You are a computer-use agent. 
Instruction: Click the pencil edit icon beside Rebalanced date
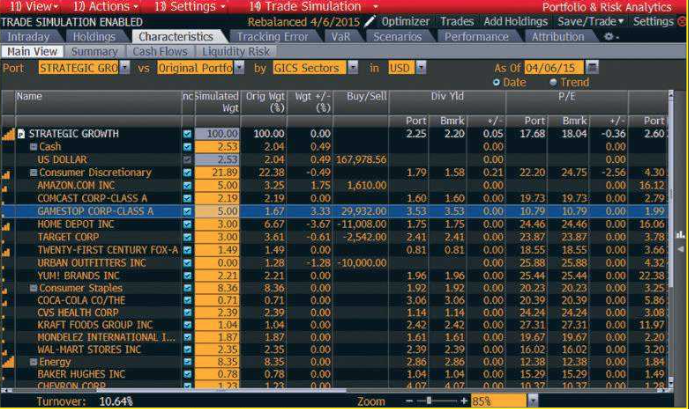pos(370,21)
